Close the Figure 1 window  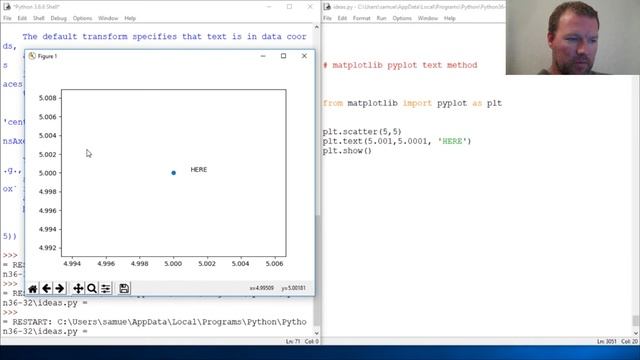[x=304, y=56]
